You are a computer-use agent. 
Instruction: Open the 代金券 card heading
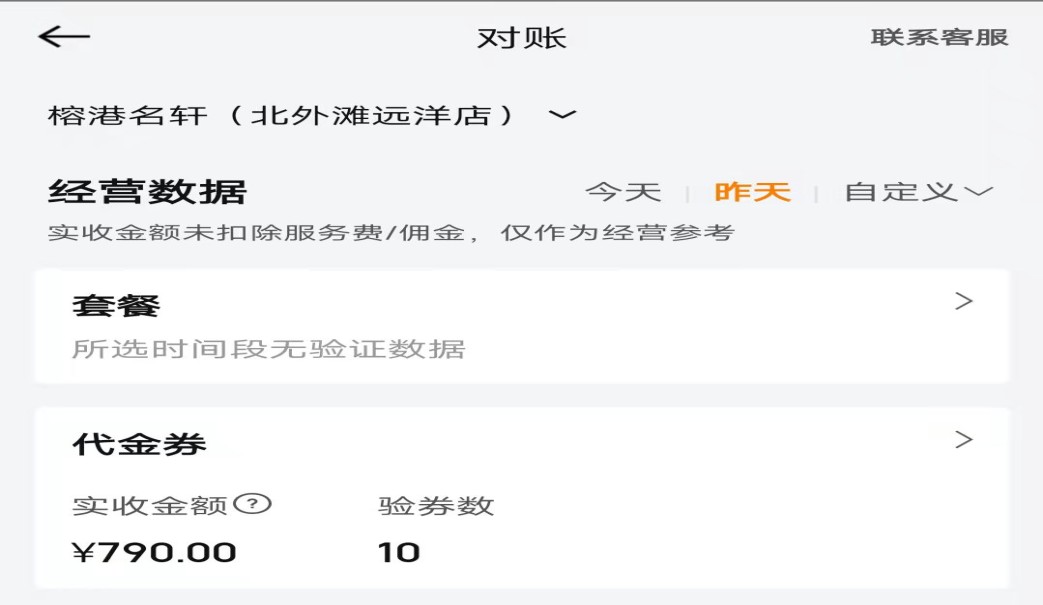[139, 444]
